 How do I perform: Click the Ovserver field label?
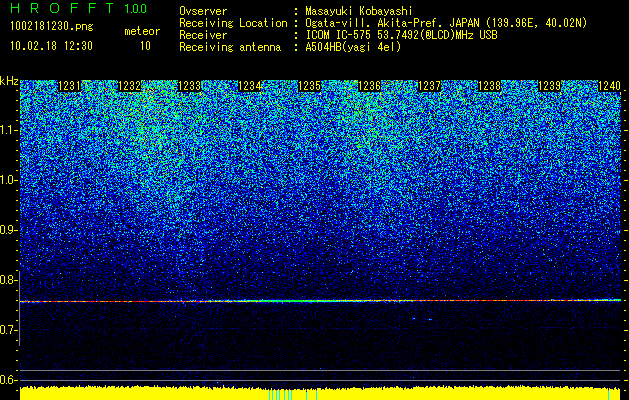click(x=203, y=11)
